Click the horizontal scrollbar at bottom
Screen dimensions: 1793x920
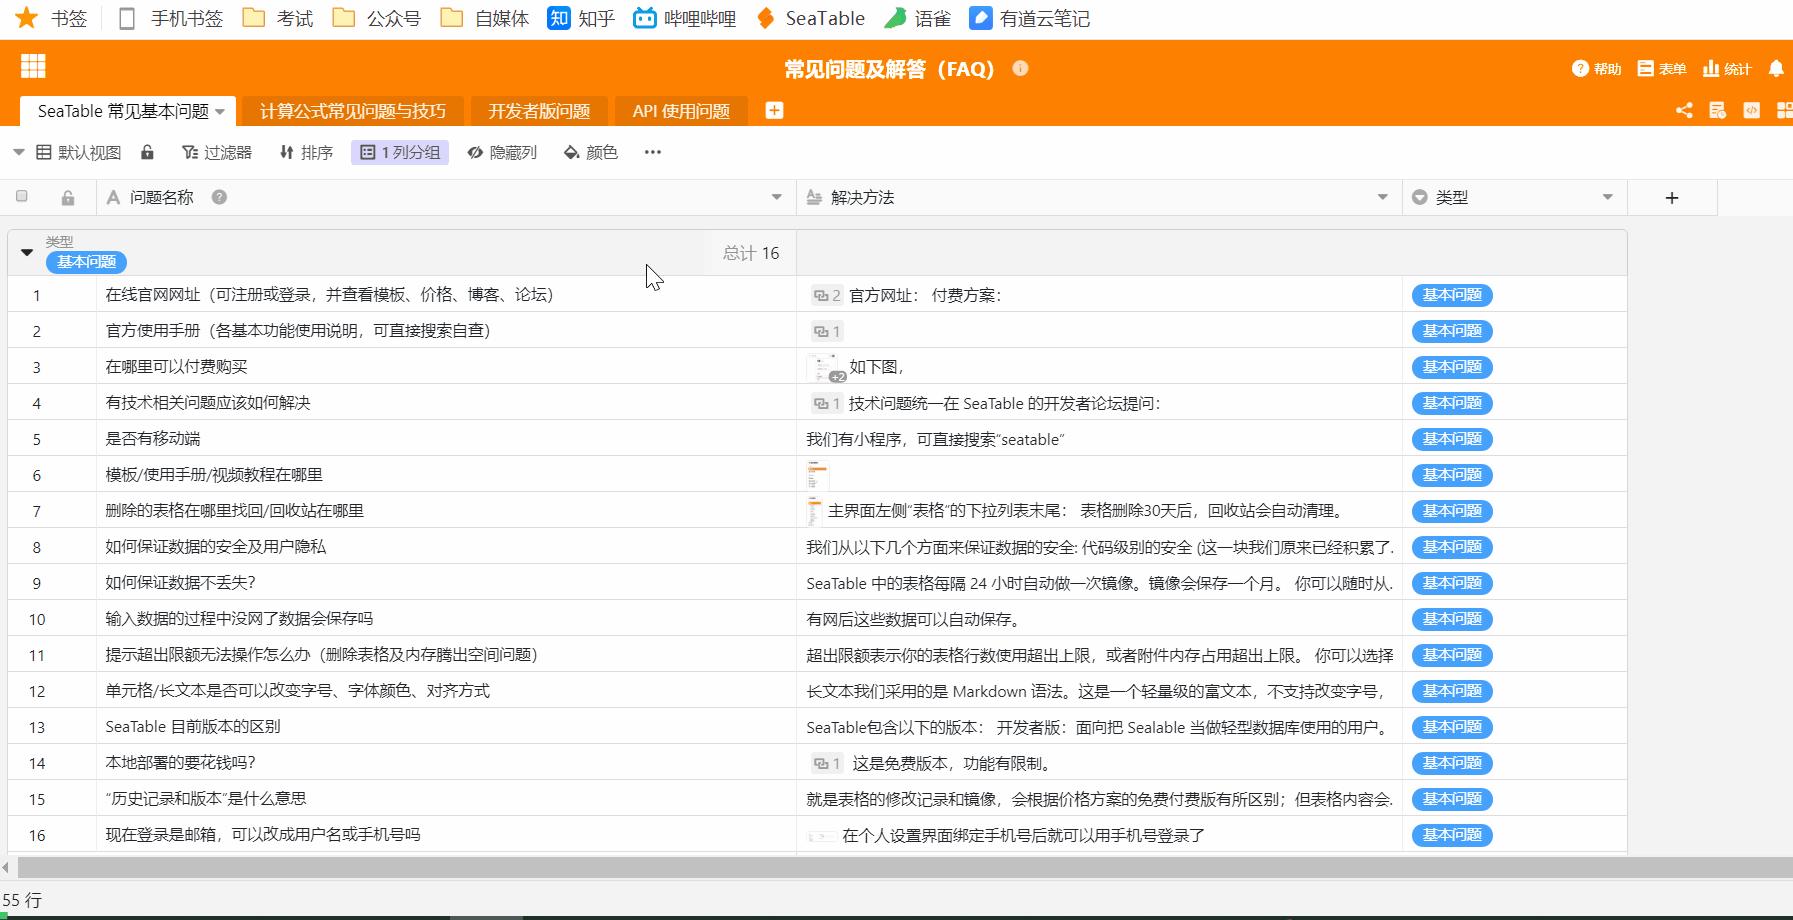[905, 867]
